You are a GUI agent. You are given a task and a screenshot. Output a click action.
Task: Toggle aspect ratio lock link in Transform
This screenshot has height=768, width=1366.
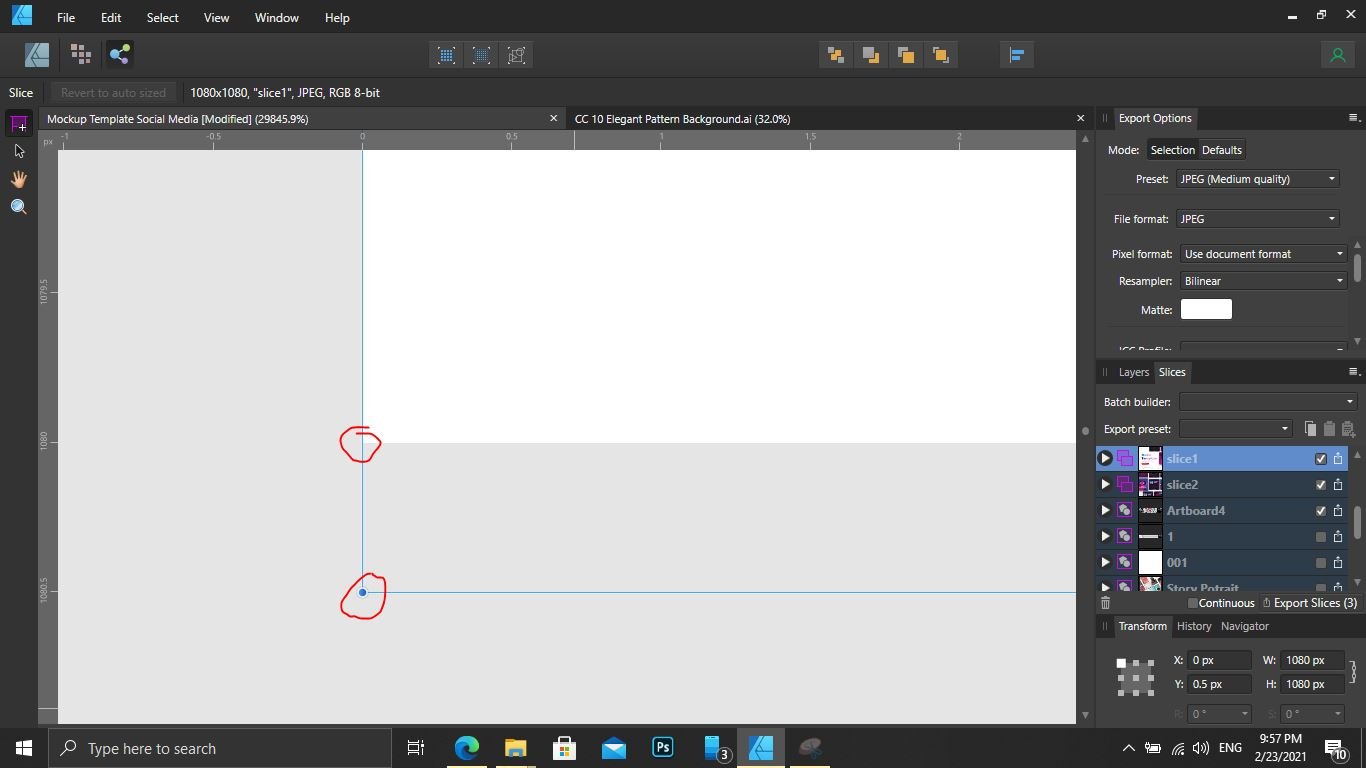click(1353, 672)
